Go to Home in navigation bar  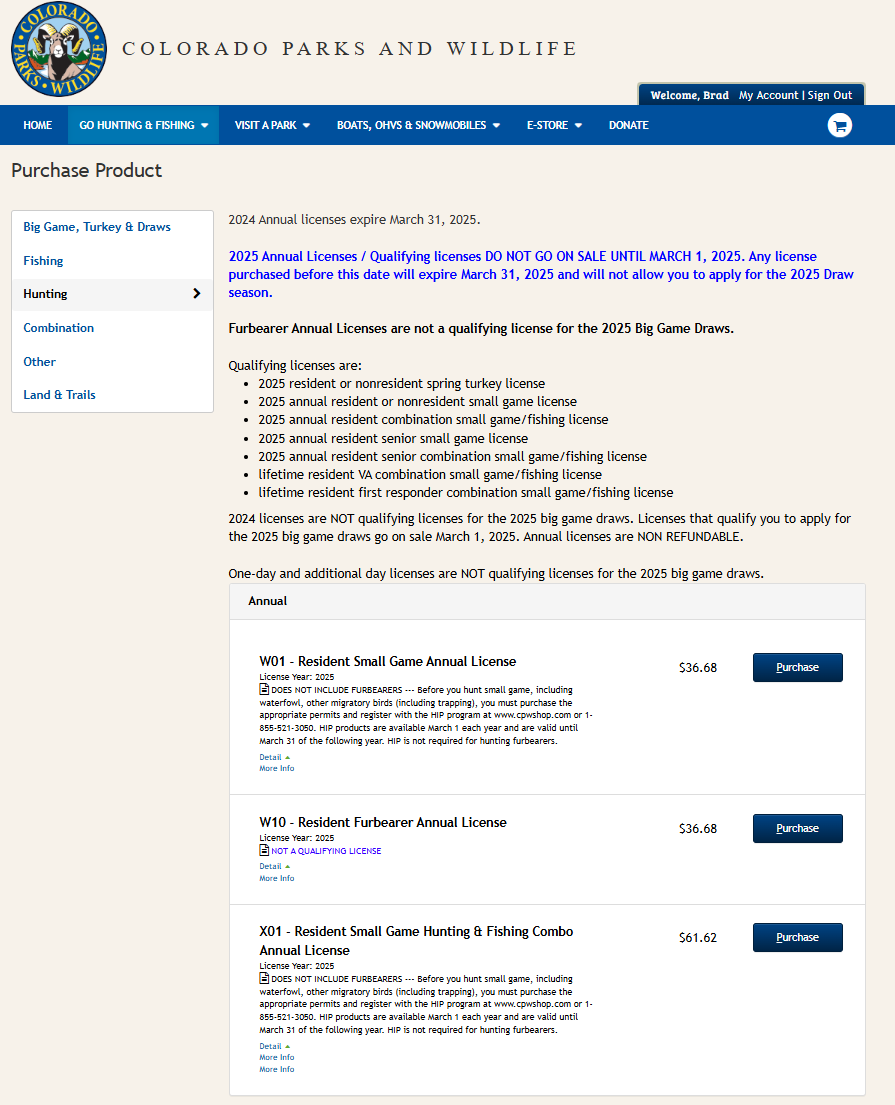pos(37,125)
